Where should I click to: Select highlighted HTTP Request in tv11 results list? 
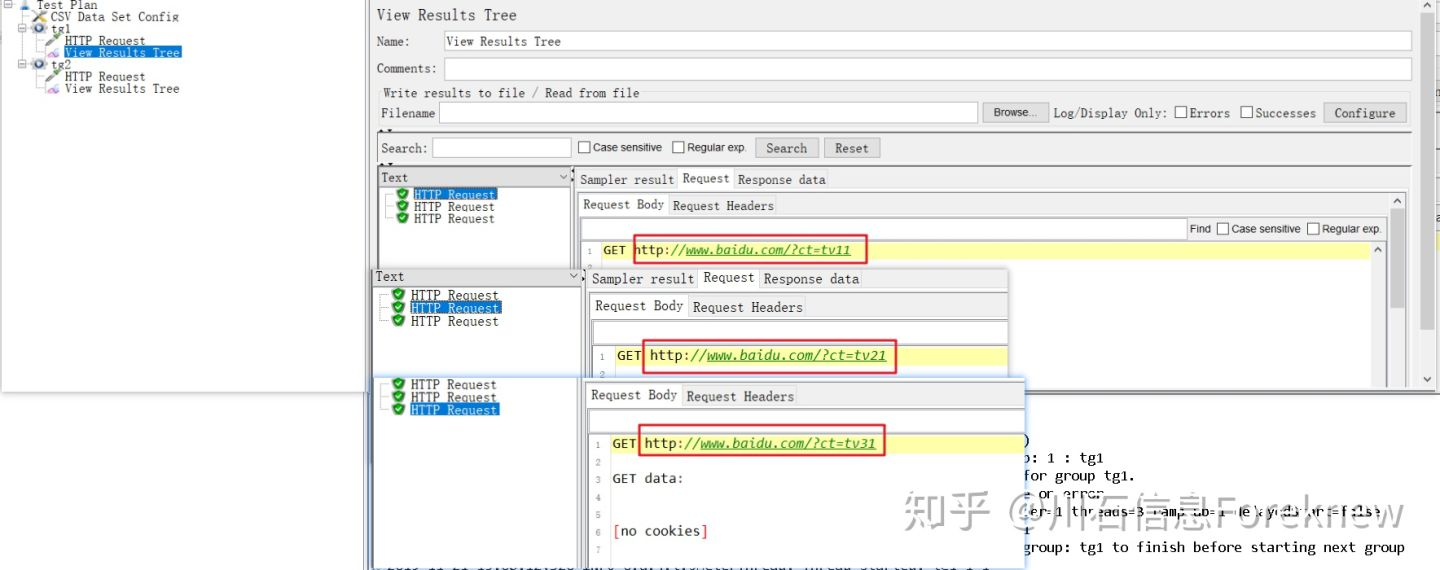click(454, 194)
